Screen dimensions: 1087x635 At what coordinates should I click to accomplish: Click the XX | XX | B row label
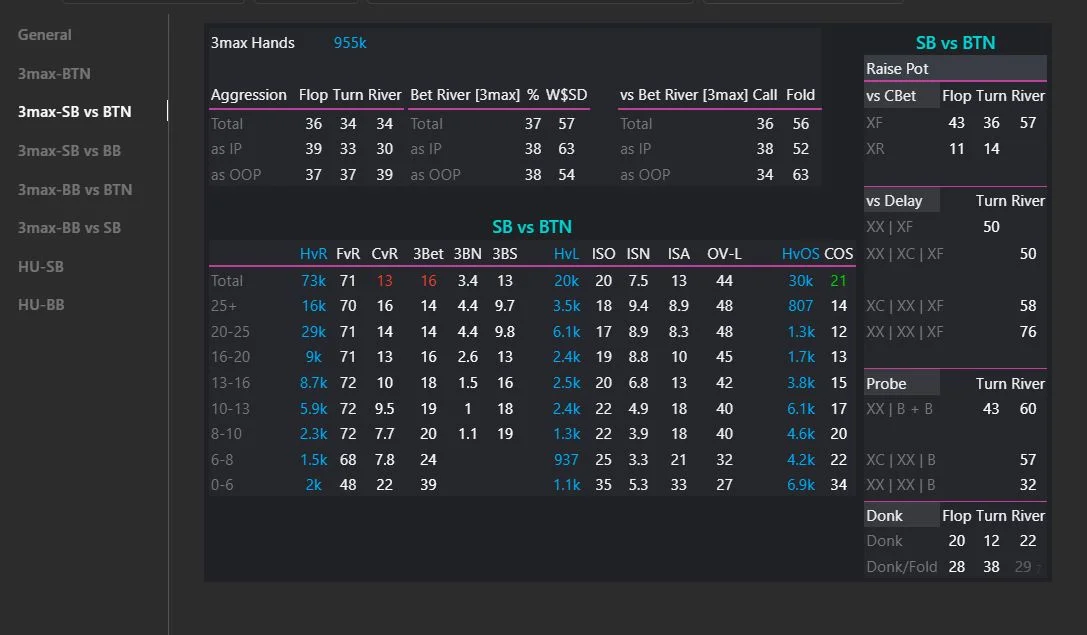901,485
